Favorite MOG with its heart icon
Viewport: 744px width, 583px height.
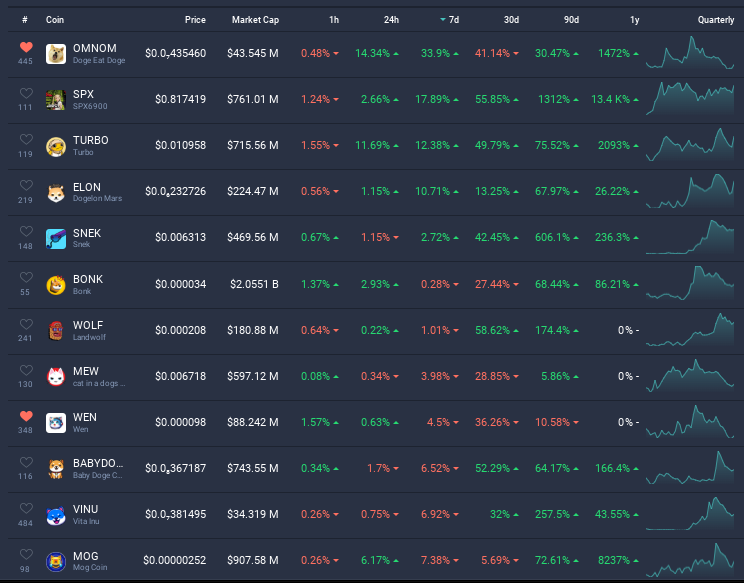coord(26,554)
